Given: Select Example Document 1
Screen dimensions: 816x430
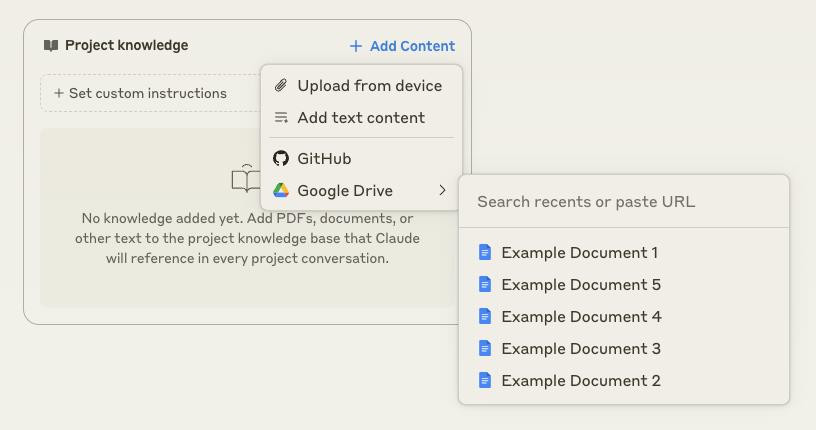Looking at the screenshot, I should tap(623, 252).
